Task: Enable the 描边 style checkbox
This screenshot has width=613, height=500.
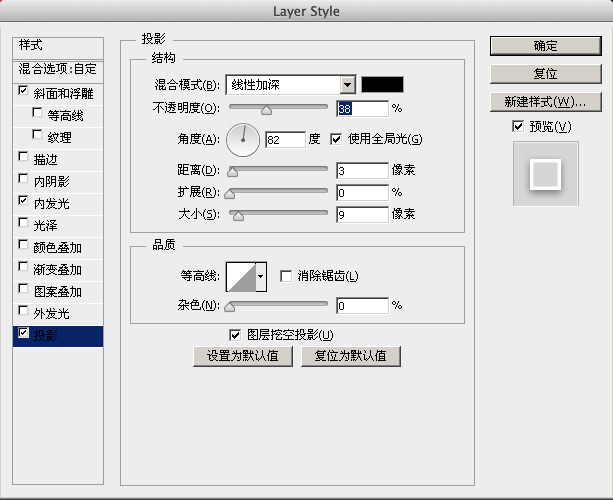Action: (x=23, y=156)
